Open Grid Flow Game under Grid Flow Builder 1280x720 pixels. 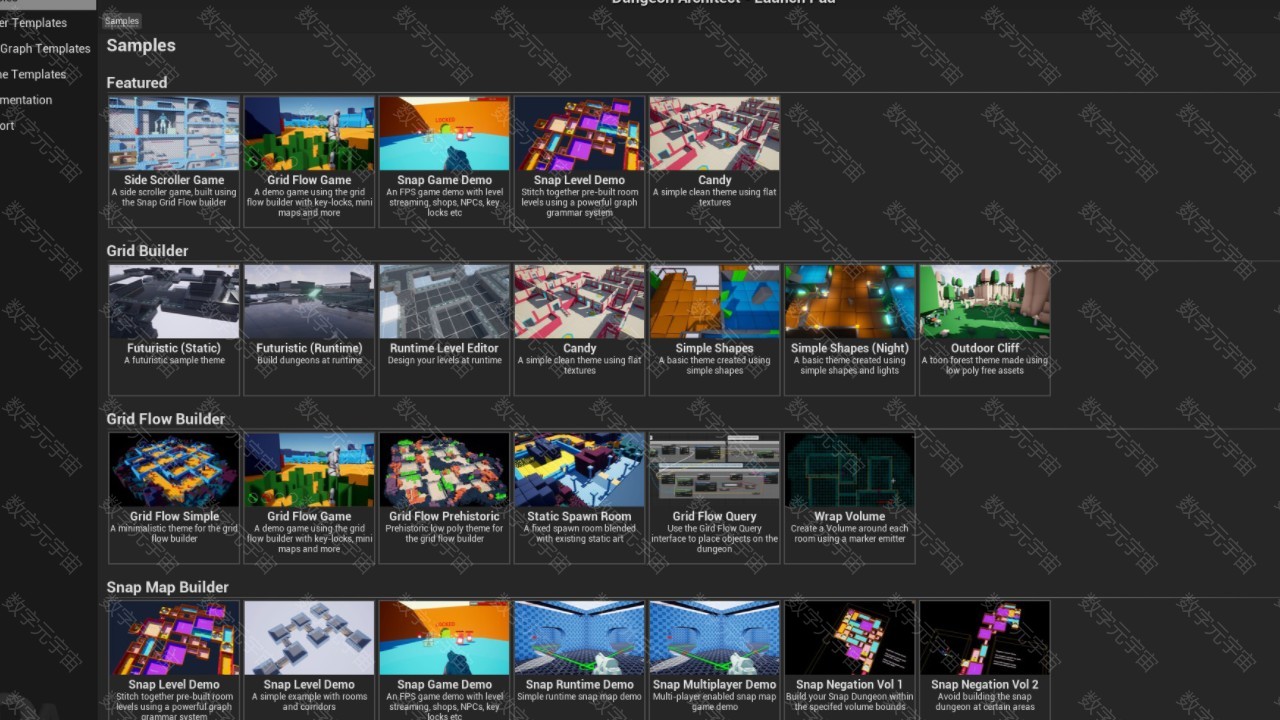point(309,497)
